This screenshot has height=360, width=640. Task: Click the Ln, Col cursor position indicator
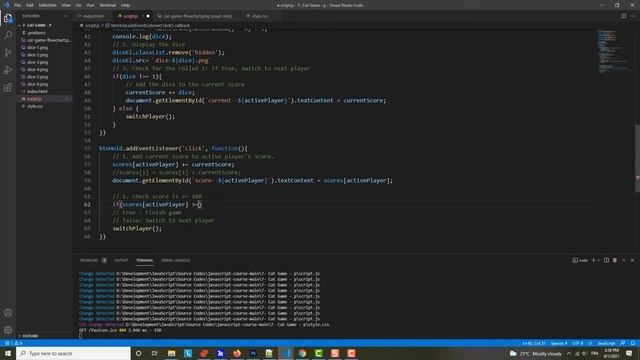click(x=534, y=343)
